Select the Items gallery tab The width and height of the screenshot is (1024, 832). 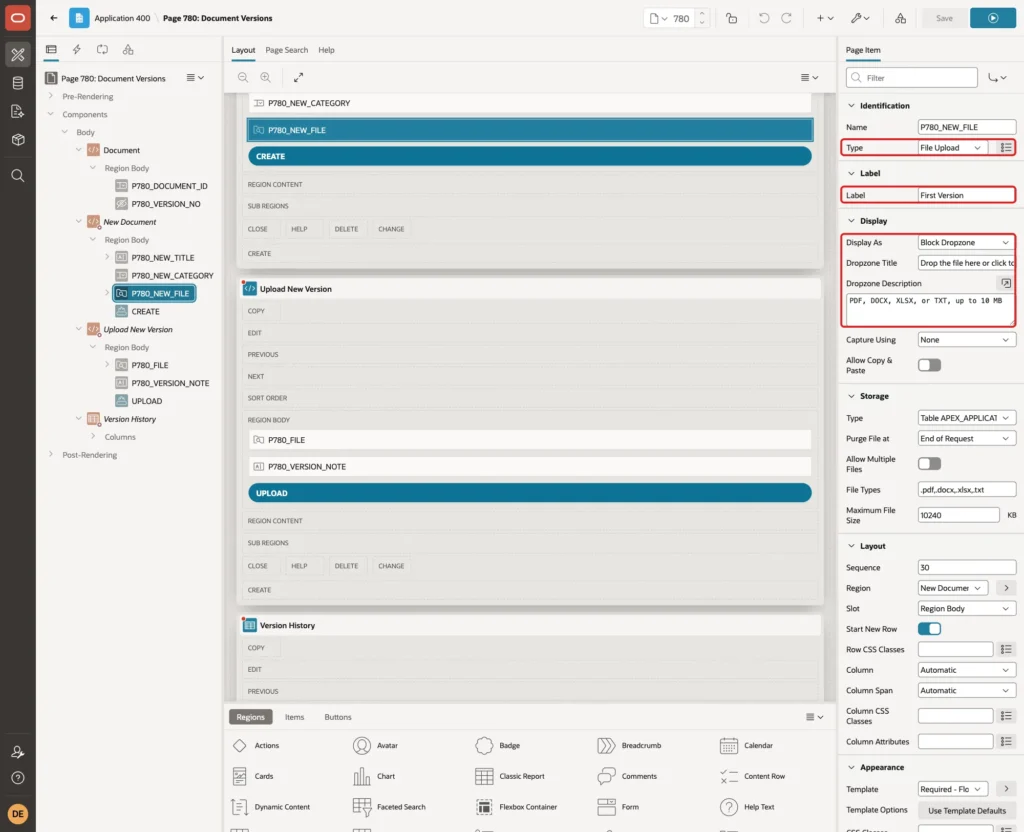pyautogui.click(x=295, y=717)
